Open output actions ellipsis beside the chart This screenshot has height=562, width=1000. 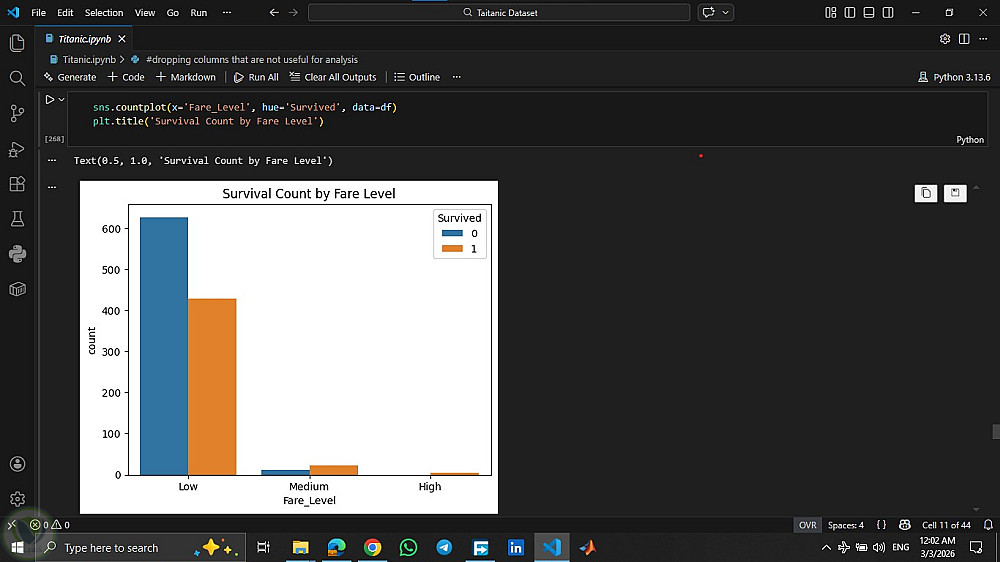coord(52,187)
